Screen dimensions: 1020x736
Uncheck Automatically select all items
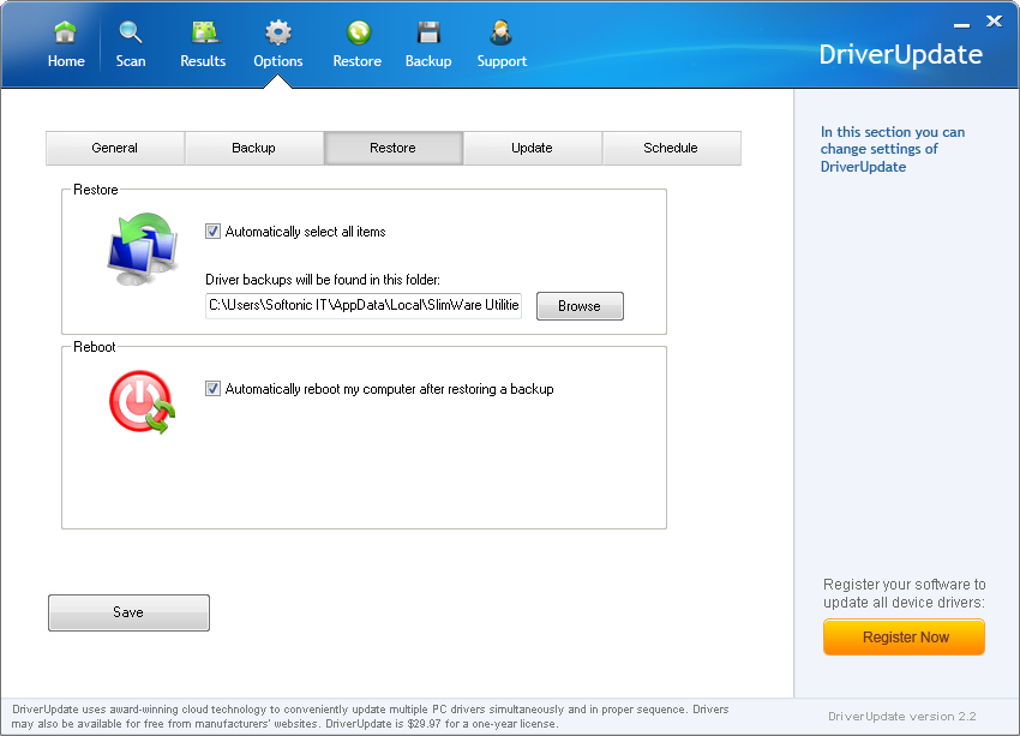coord(213,232)
